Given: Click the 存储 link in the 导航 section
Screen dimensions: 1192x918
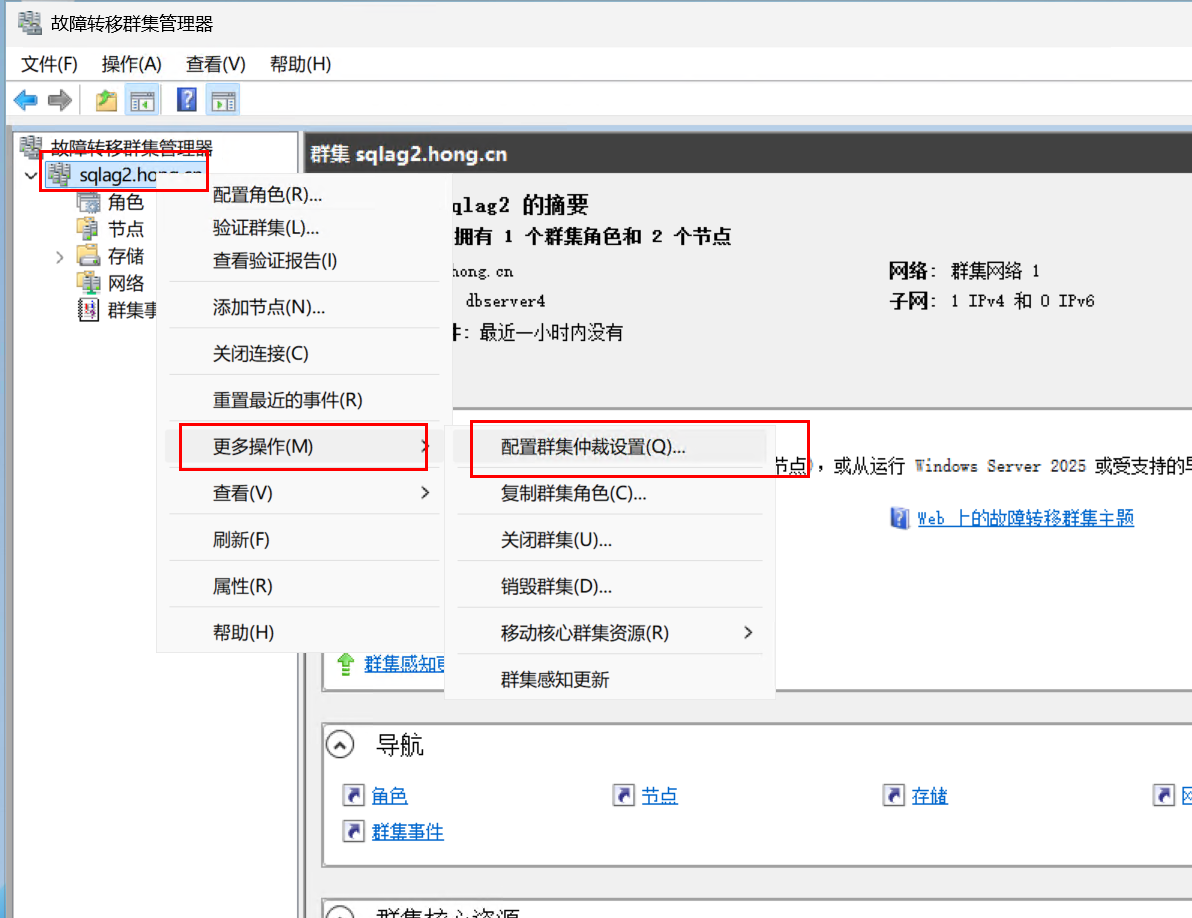Looking at the screenshot, I should tap(929, 796).
